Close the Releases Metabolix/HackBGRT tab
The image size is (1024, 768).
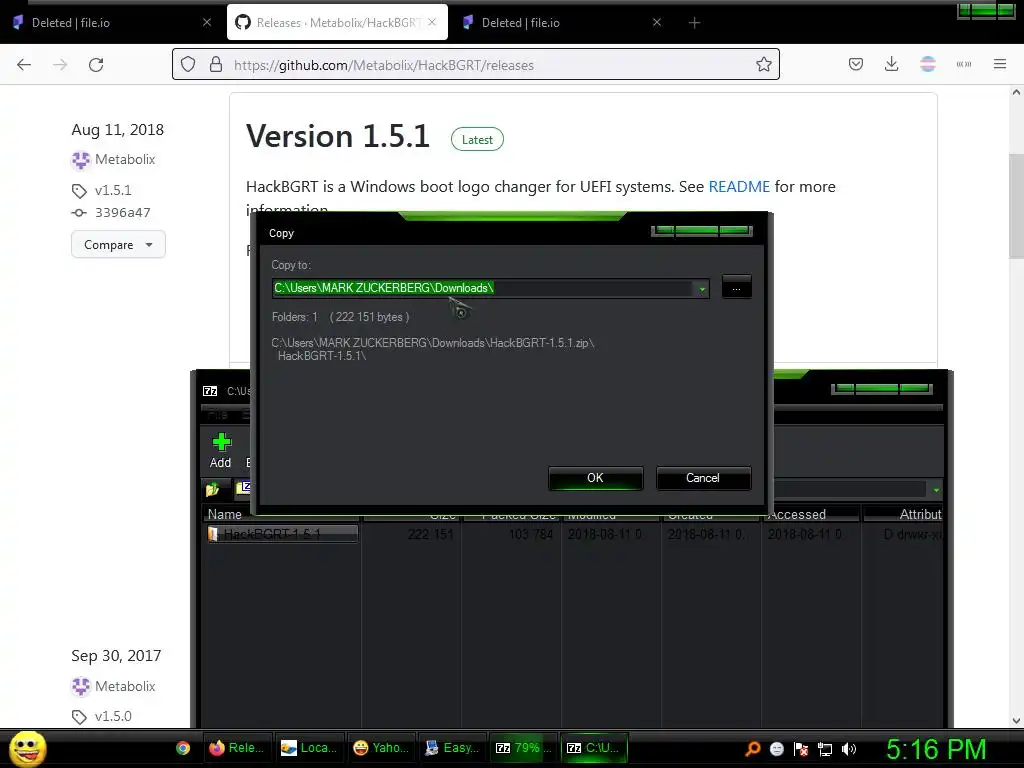pyautogui.click(x=432, y=22)
